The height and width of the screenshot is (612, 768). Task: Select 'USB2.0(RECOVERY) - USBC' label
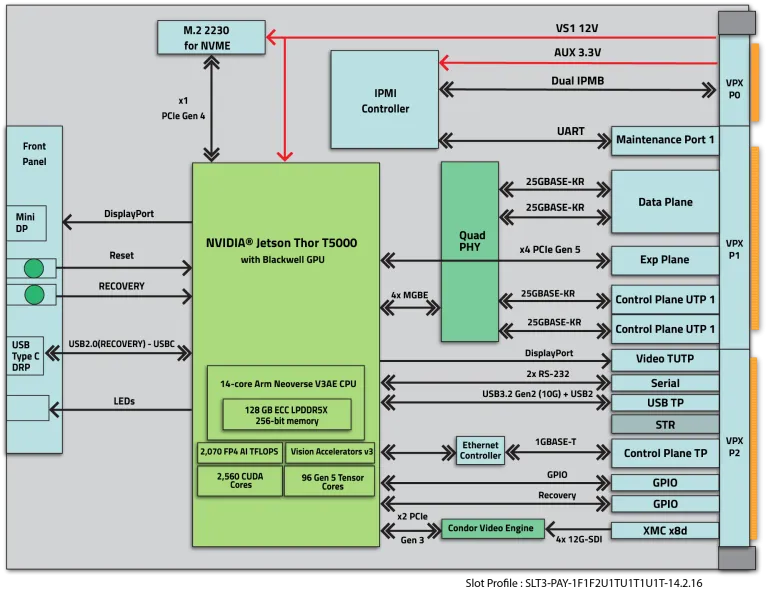click(121, 344)
